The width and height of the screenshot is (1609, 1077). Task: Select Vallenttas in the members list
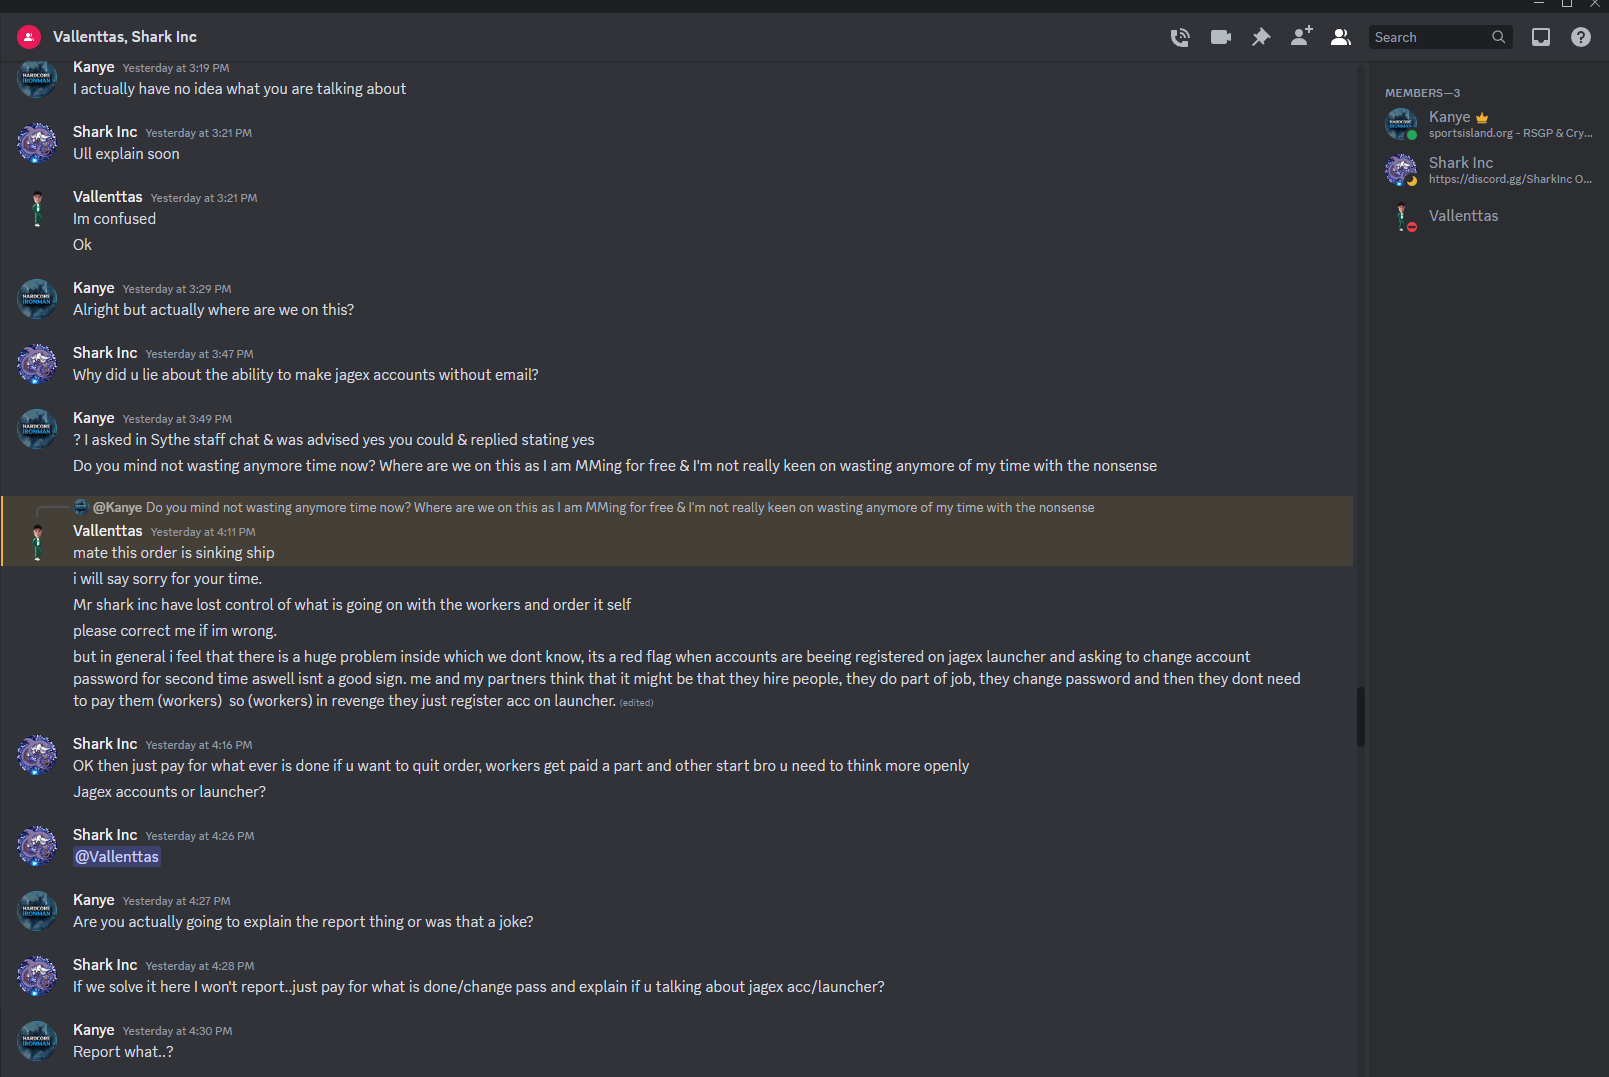1489,216
